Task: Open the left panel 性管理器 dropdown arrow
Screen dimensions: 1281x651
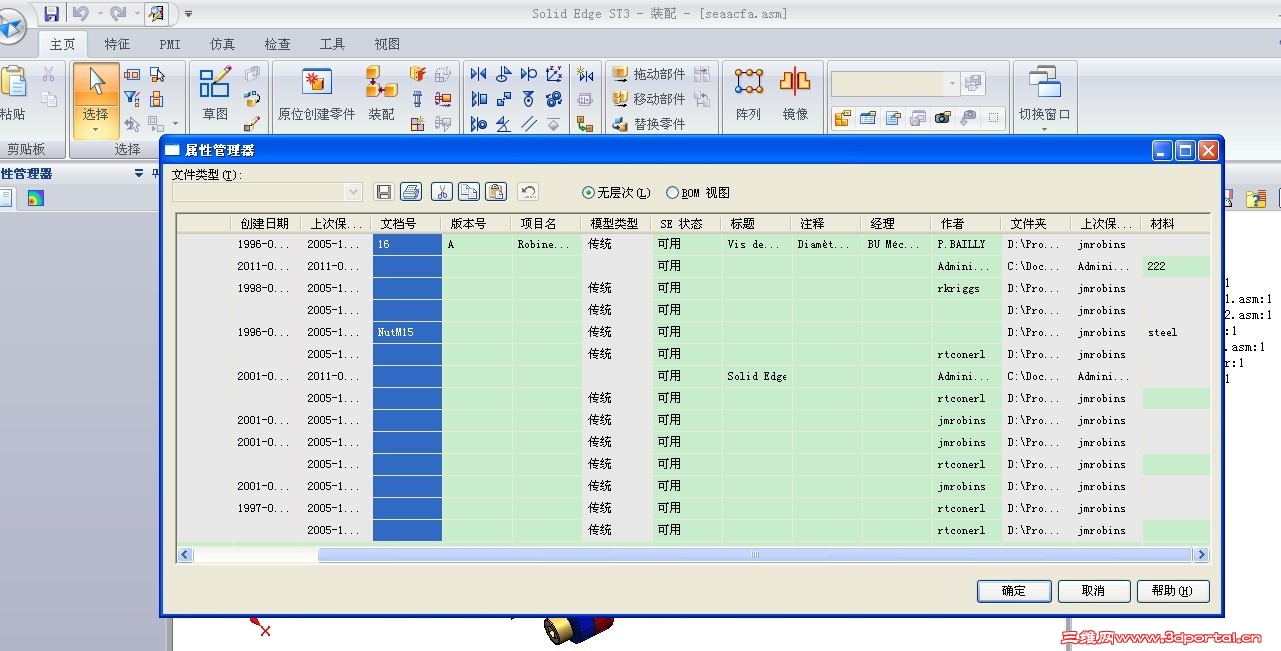Action: [139, 173]
